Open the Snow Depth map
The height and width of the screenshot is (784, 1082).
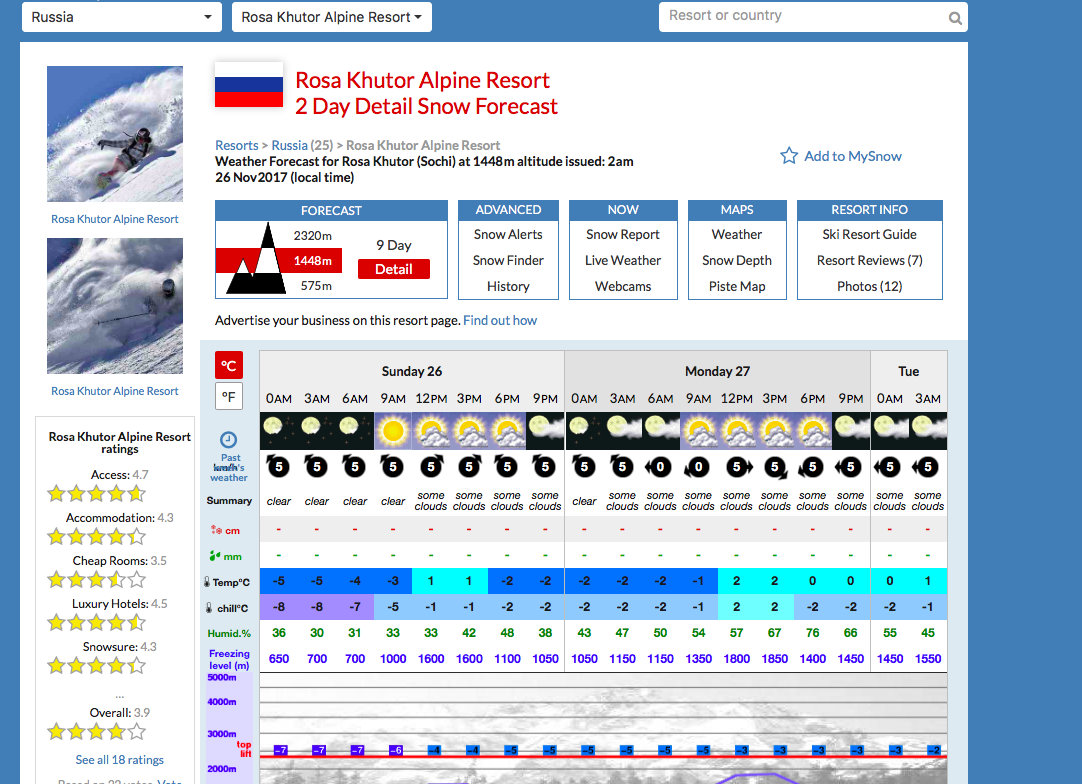click(737, 260)
